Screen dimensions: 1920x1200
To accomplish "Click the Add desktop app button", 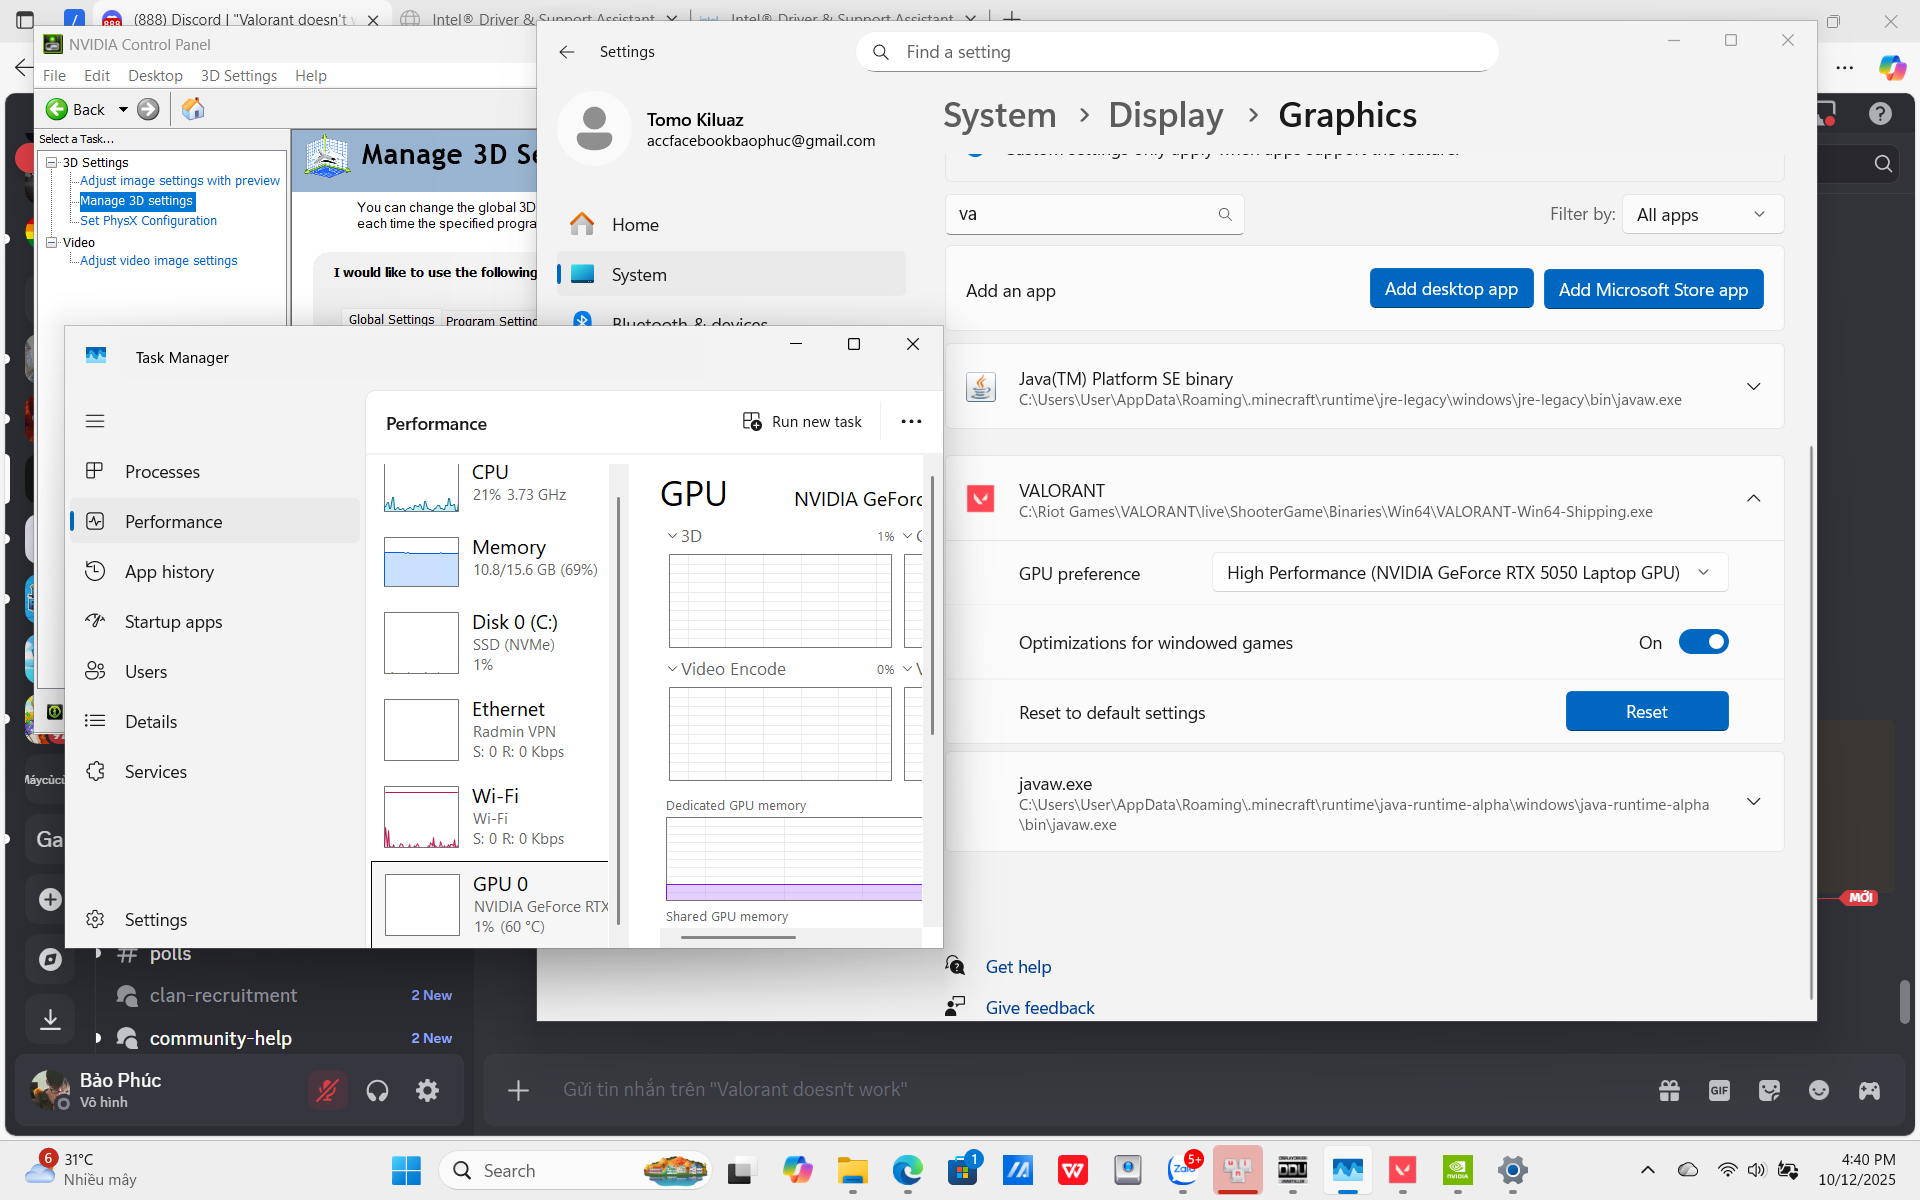I will point(1450,289).
